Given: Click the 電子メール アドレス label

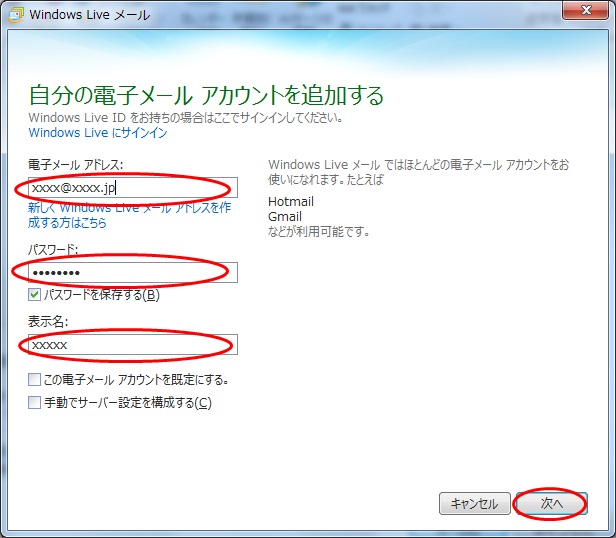Looking at the screenshot, I should coord(75,164).
